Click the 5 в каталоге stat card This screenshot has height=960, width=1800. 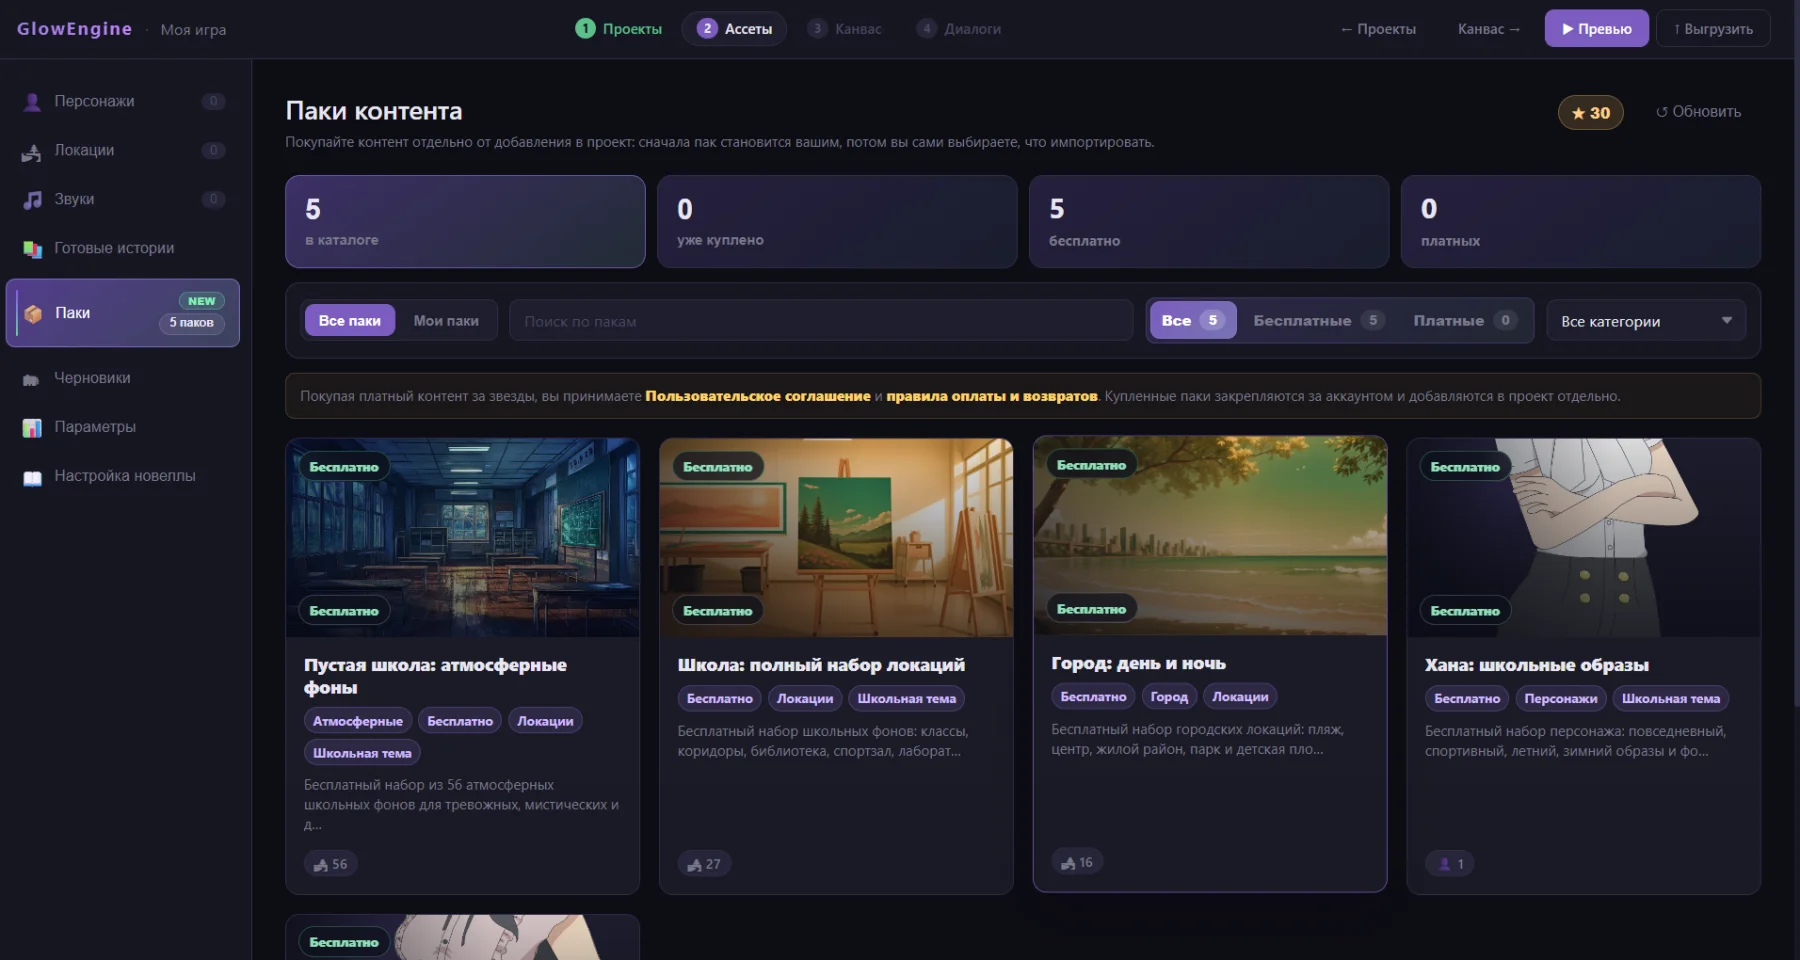(465, 222)
